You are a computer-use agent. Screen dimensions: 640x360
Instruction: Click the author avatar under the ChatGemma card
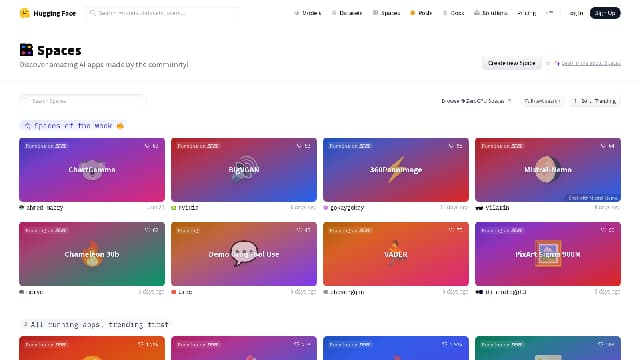[x=22, y=208]
